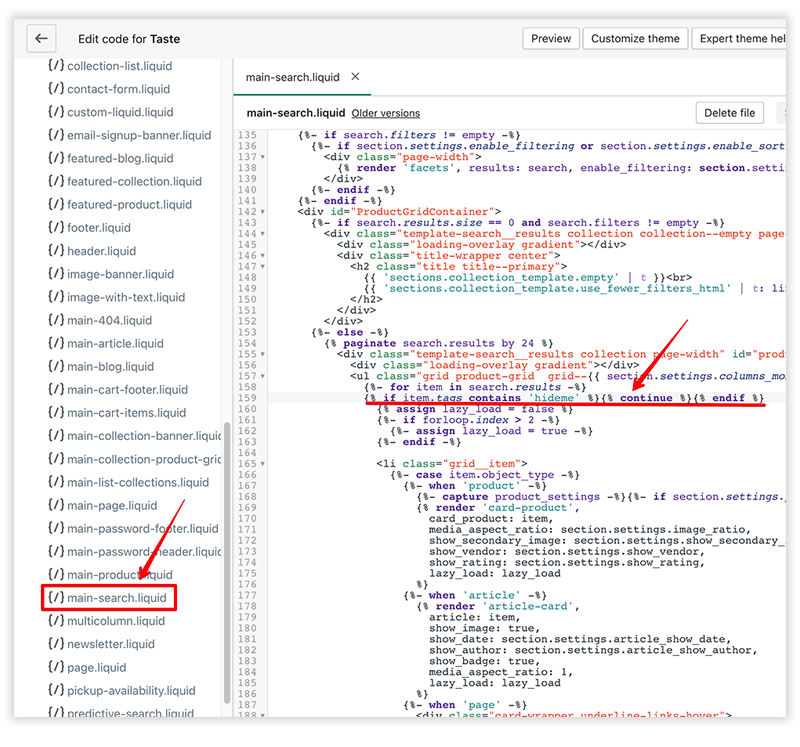The height and width of the screenshot is (747, 800).
Task: Open image-banner.liquid file
Action: coord(111,274)
